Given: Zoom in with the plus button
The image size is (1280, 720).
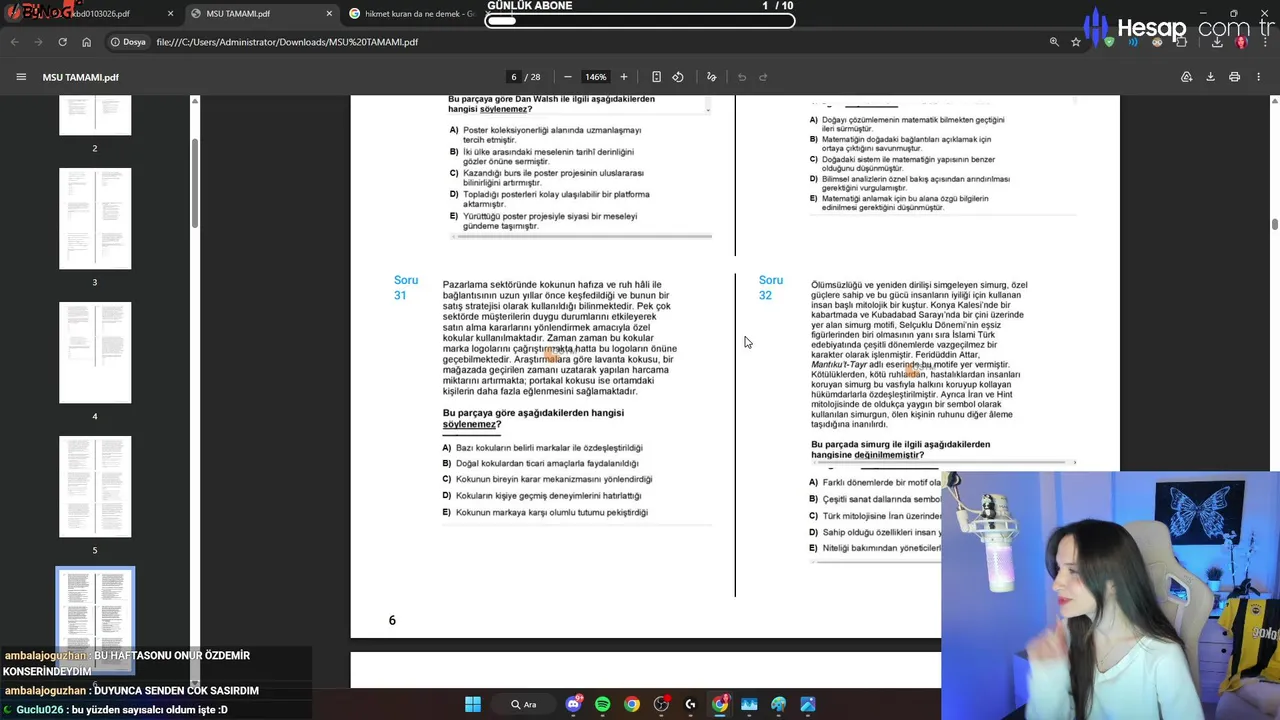Looking at the screenshot, I should (624, 77).
